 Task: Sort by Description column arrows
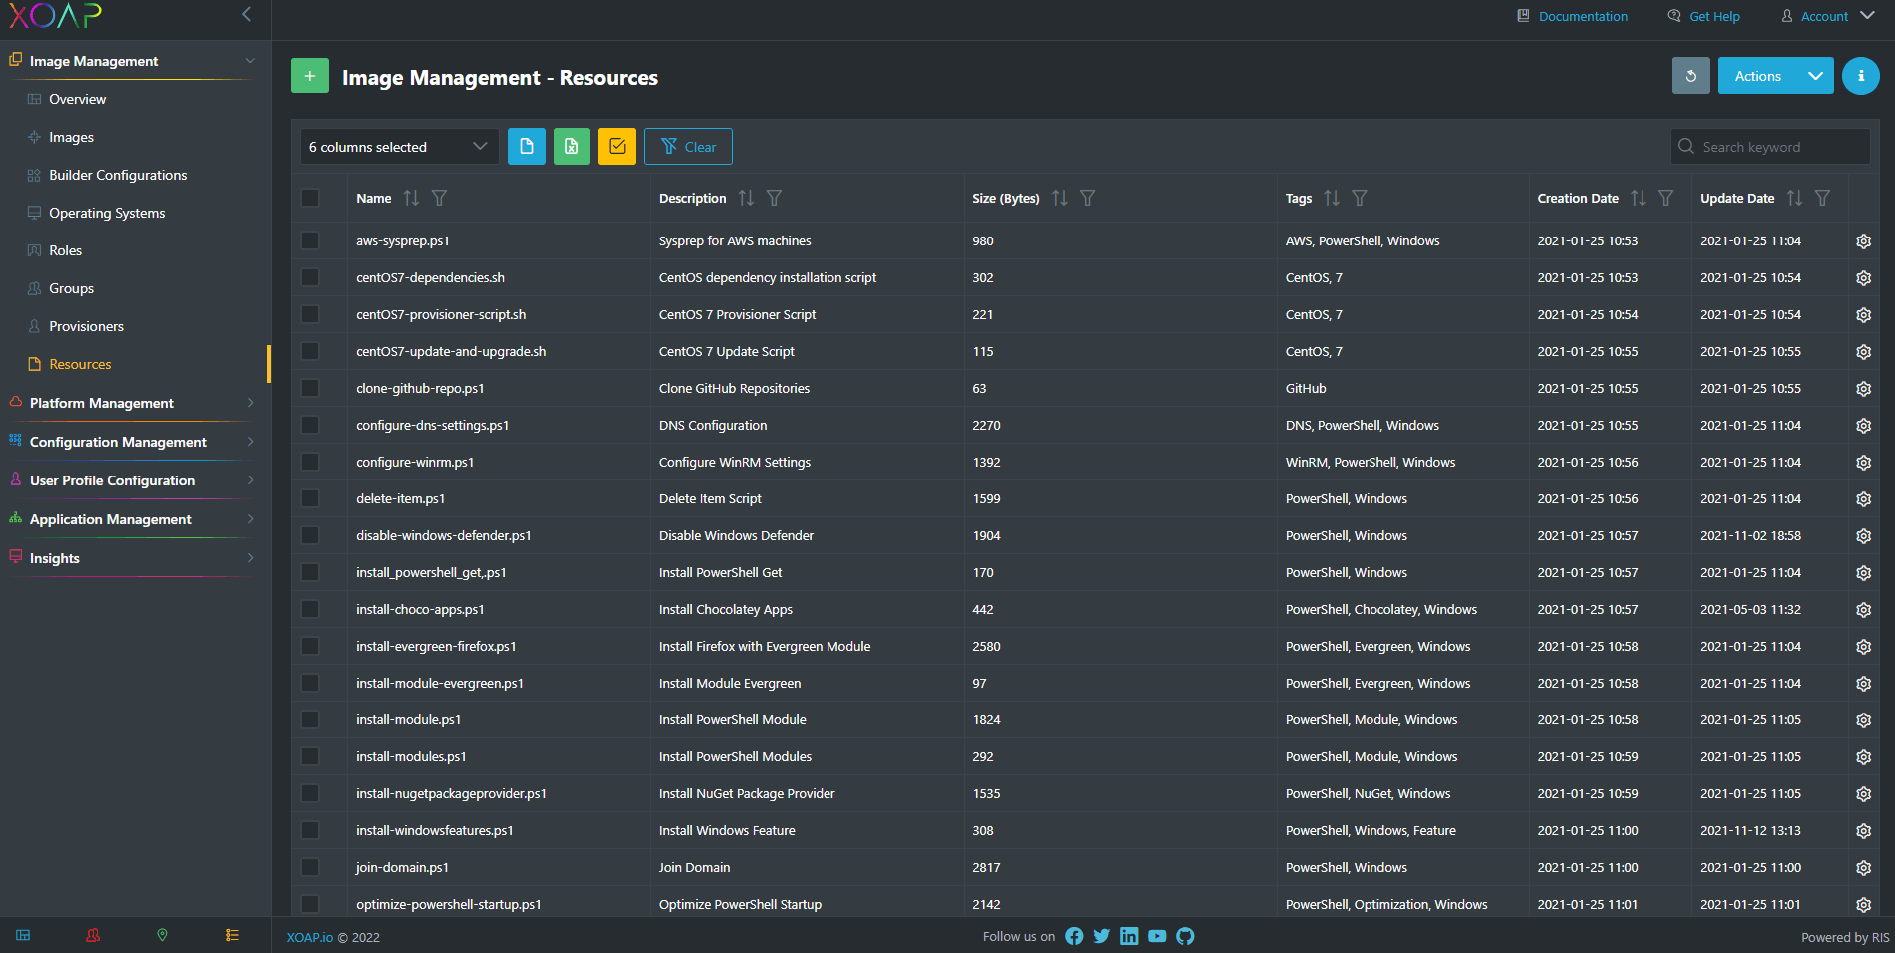click(x=746, y=198)
